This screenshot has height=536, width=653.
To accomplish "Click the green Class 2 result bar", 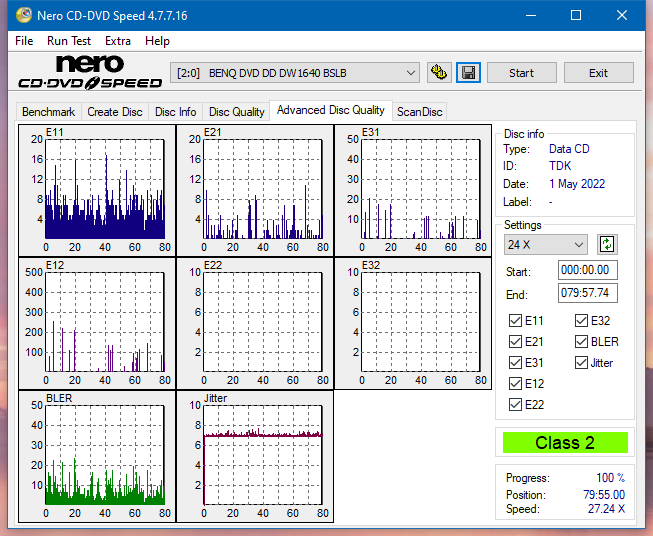I will (565, 443).
